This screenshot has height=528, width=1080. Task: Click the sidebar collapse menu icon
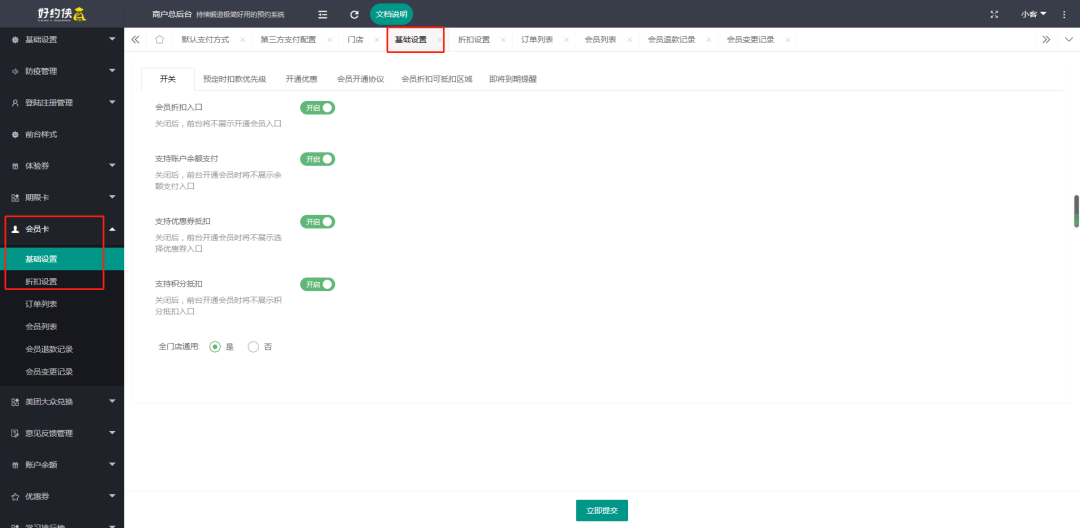click(322, 14)
